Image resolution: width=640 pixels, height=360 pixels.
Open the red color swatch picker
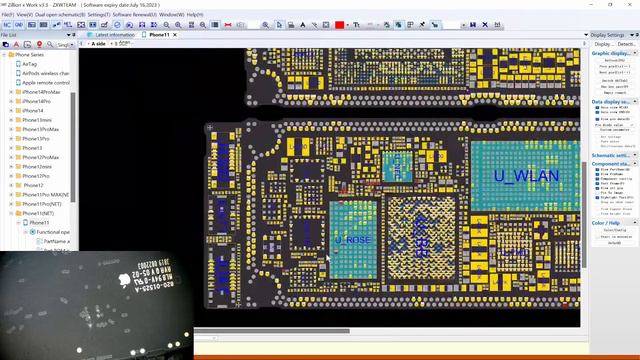[339, 25]
